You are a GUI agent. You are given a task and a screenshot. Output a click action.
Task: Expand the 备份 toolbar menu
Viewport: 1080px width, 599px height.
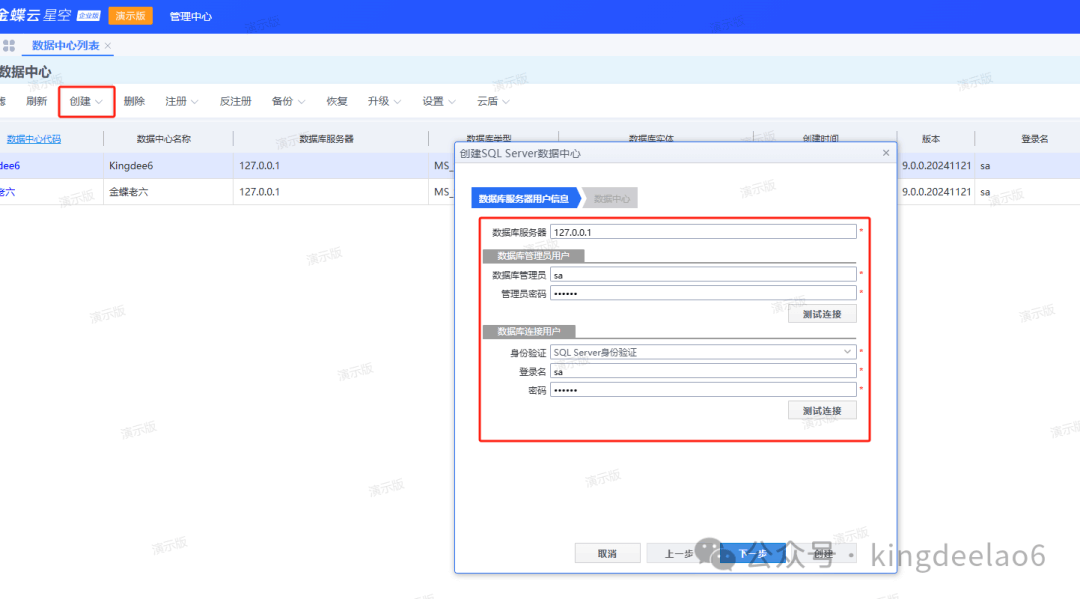[x=289, y=101]
